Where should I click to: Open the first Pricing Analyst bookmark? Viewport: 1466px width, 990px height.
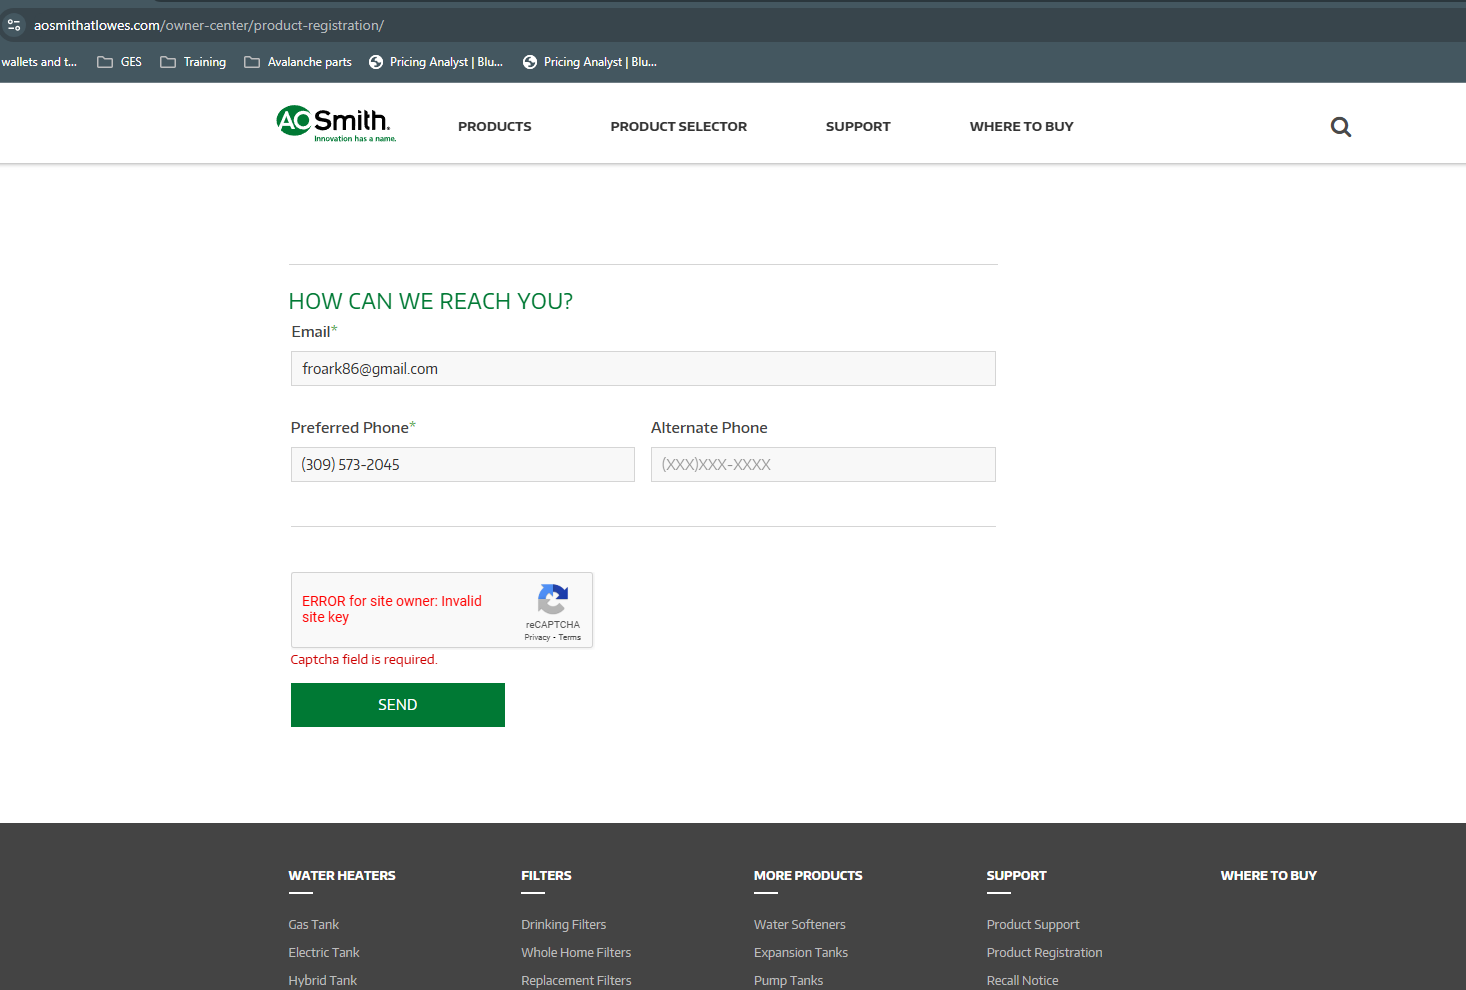coord(436,62)
